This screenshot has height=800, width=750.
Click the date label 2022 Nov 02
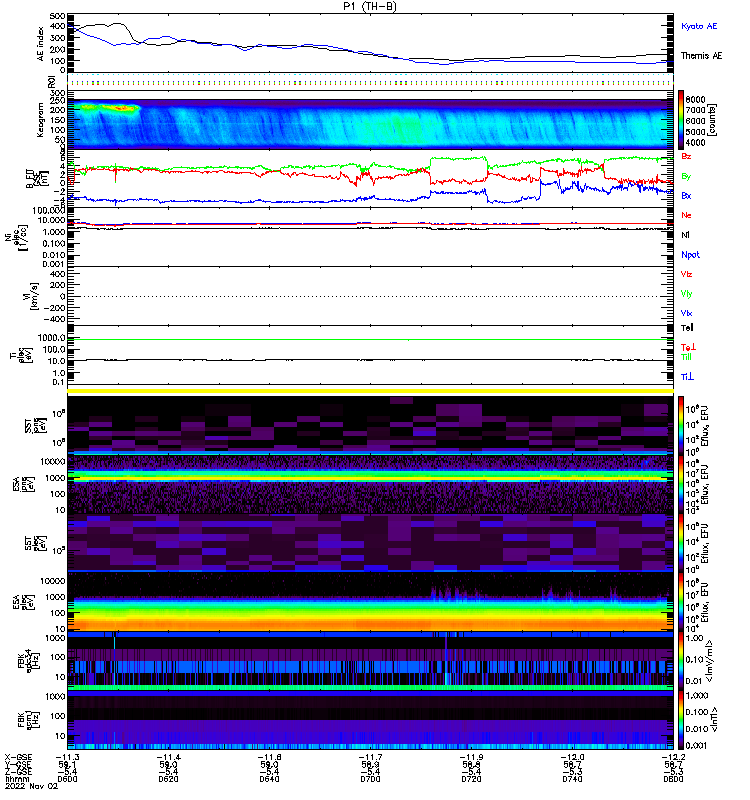tap(32, 786)
